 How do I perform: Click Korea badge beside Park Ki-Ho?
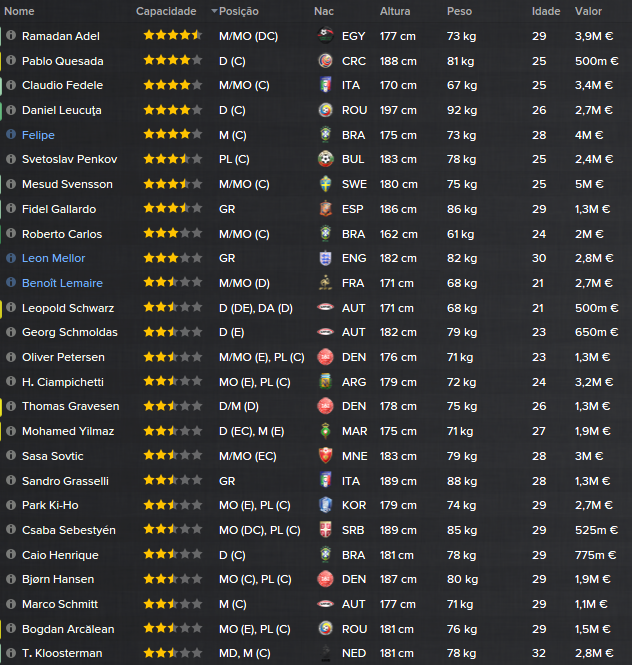325,505
